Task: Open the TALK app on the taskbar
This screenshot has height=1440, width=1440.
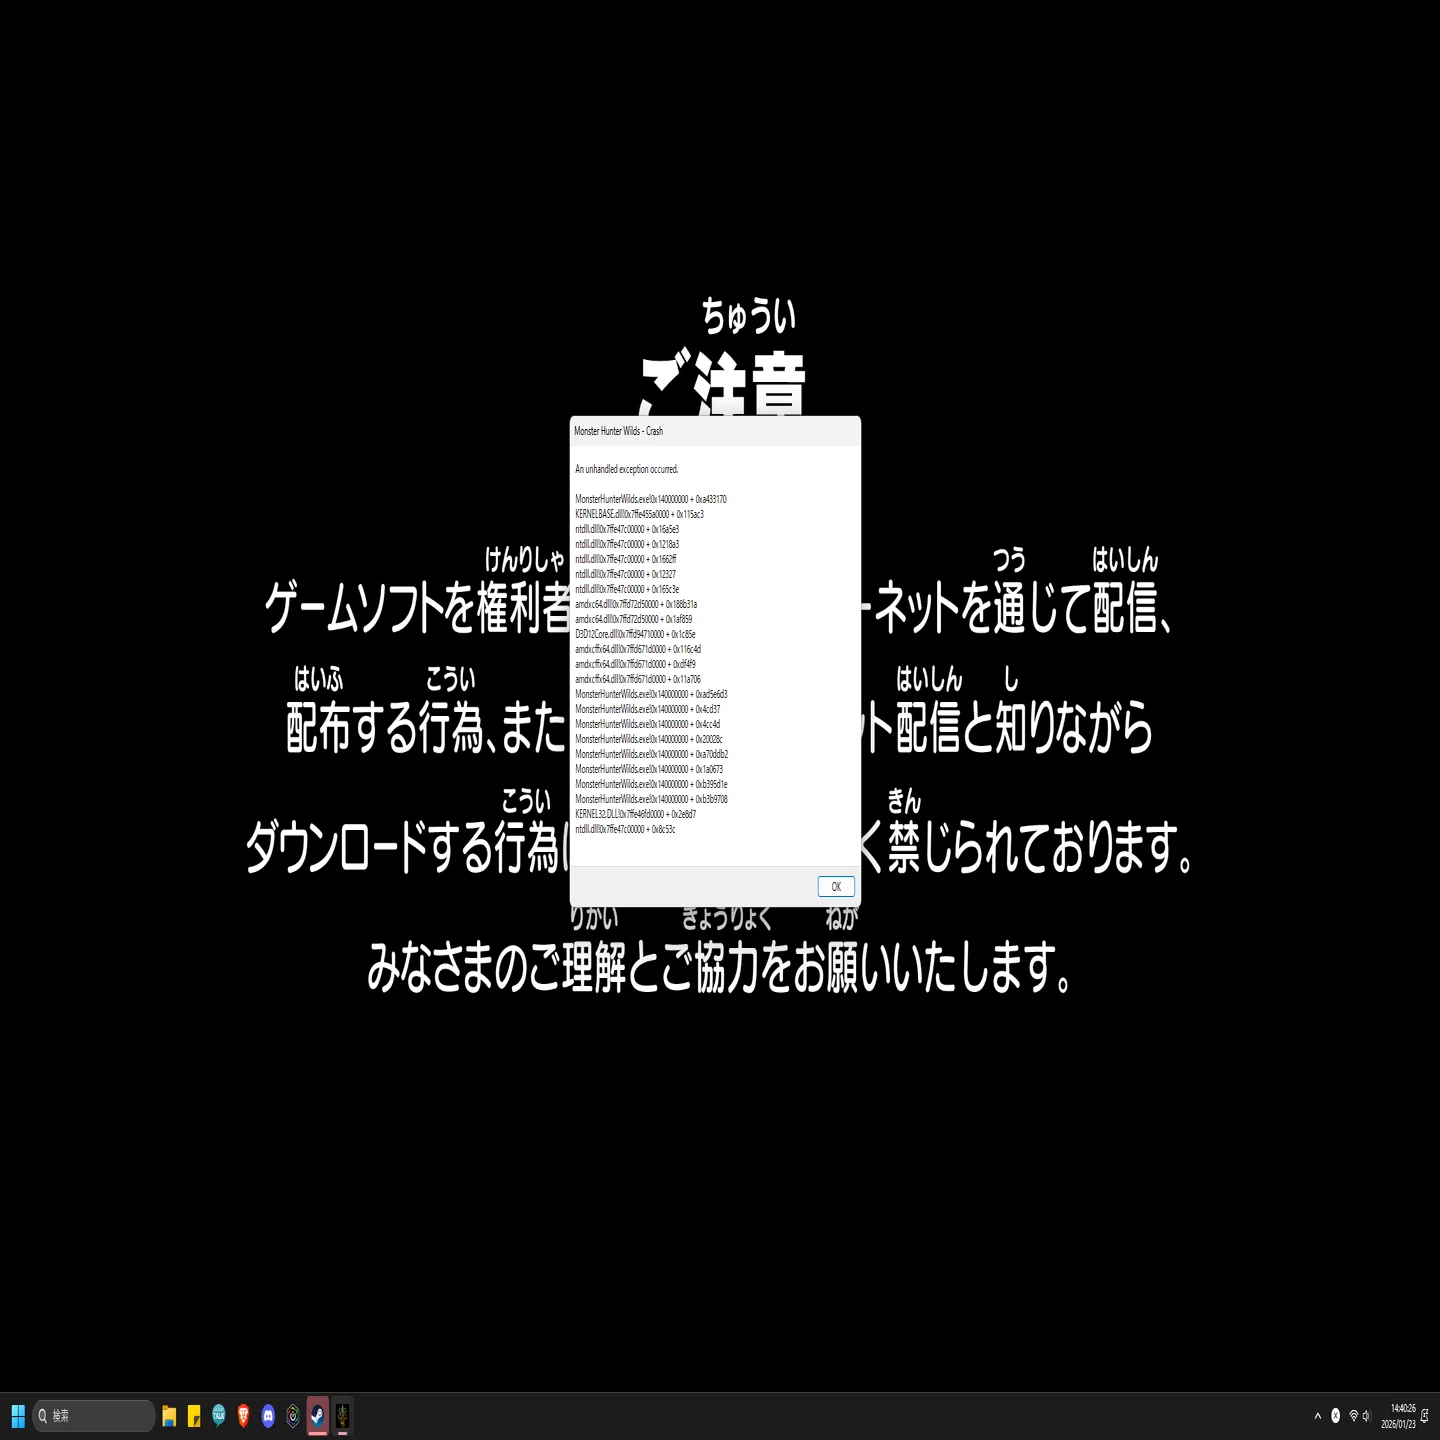Action: pyautogui.click(x=218, y=1415)
